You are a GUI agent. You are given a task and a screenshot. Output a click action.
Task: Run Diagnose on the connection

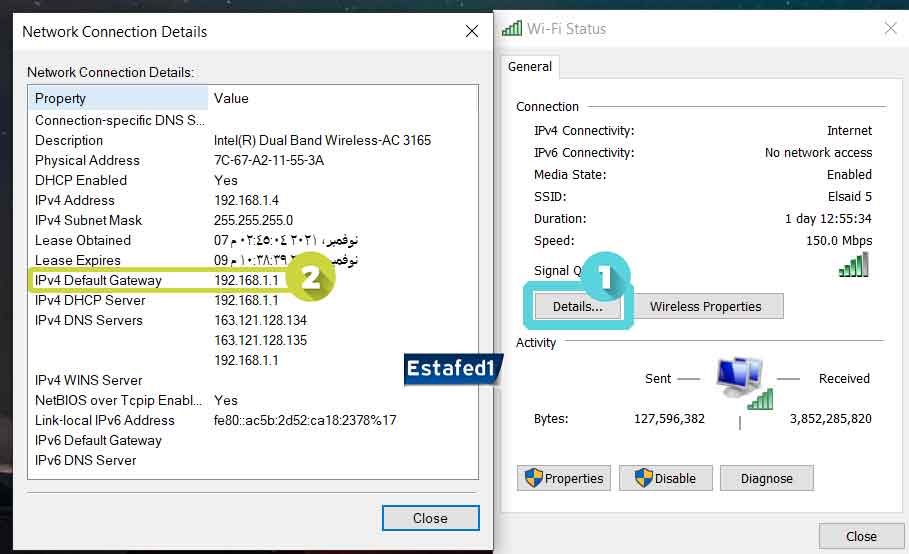(x=766, y=478)
